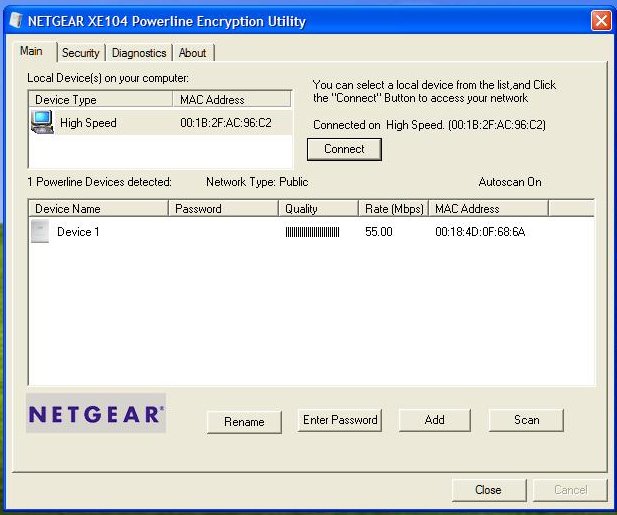
Task: Click the Add button
Action: point(434,420)
